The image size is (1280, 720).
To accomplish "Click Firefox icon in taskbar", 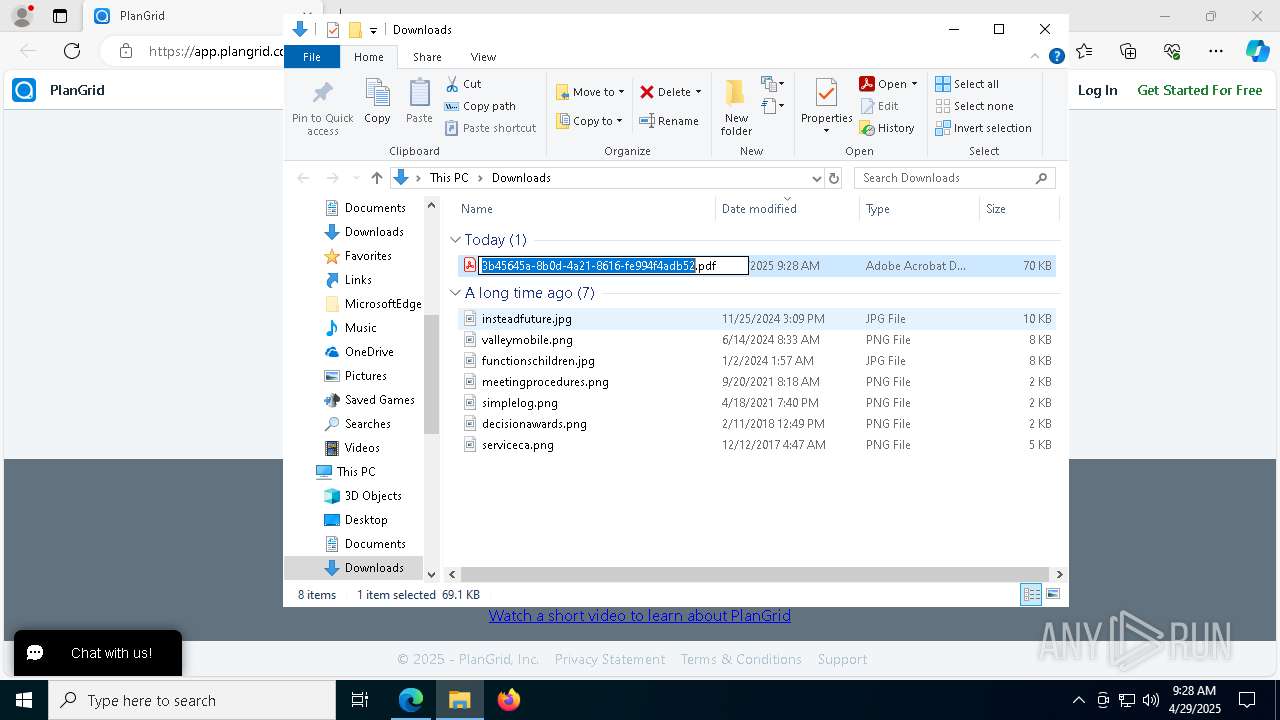I will point(509,700).
